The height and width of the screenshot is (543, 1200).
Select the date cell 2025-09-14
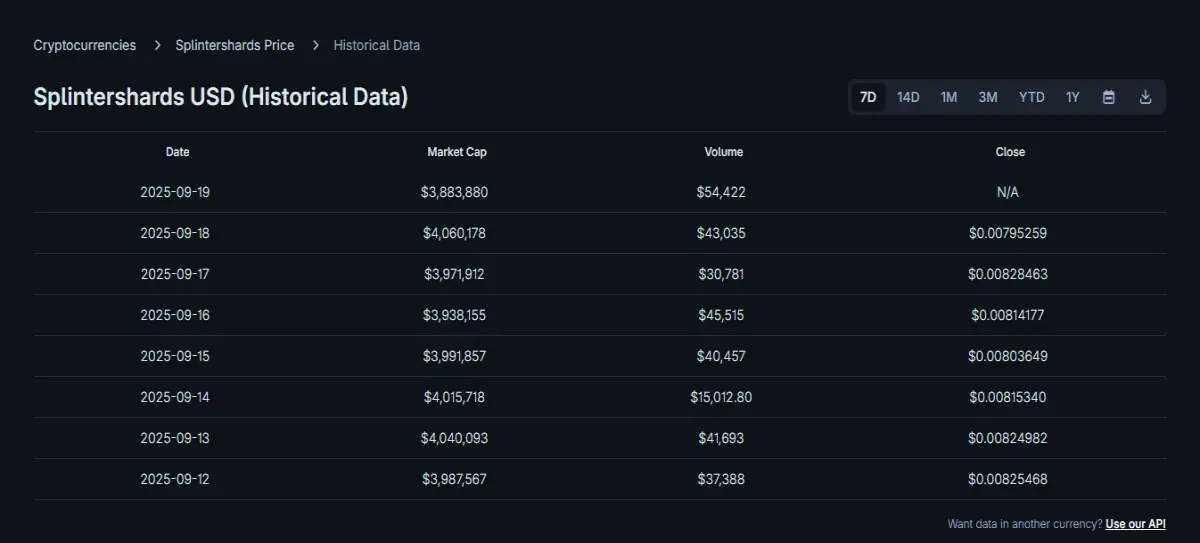(x=175, y=397)
